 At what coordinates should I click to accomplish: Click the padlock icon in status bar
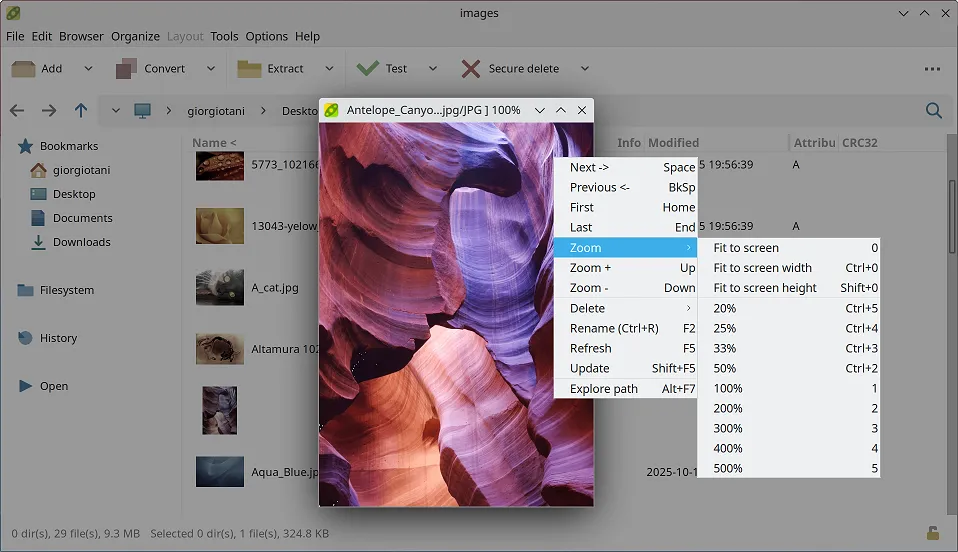coord(932,533)
